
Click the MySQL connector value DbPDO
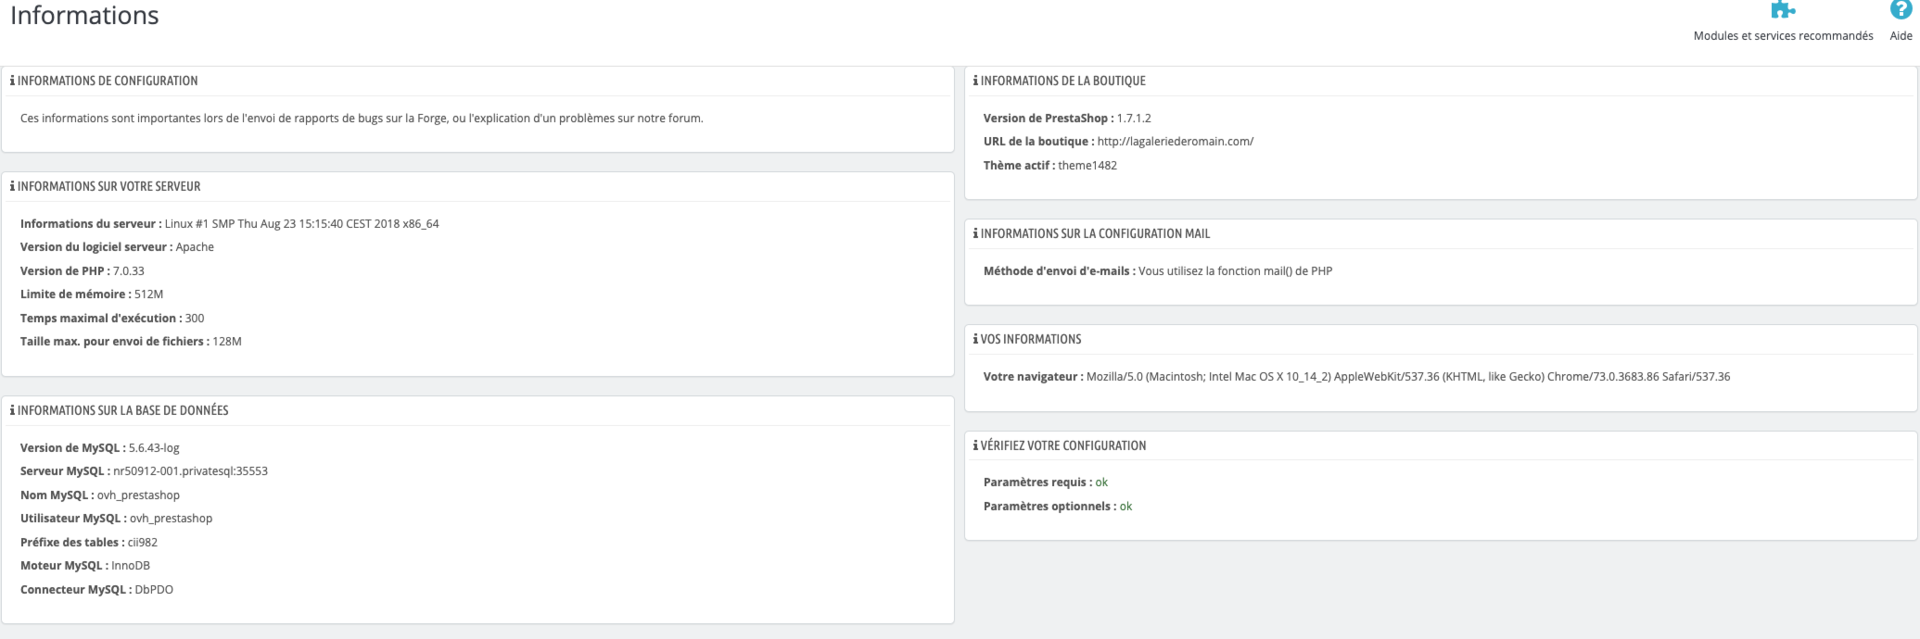[154, 590]
